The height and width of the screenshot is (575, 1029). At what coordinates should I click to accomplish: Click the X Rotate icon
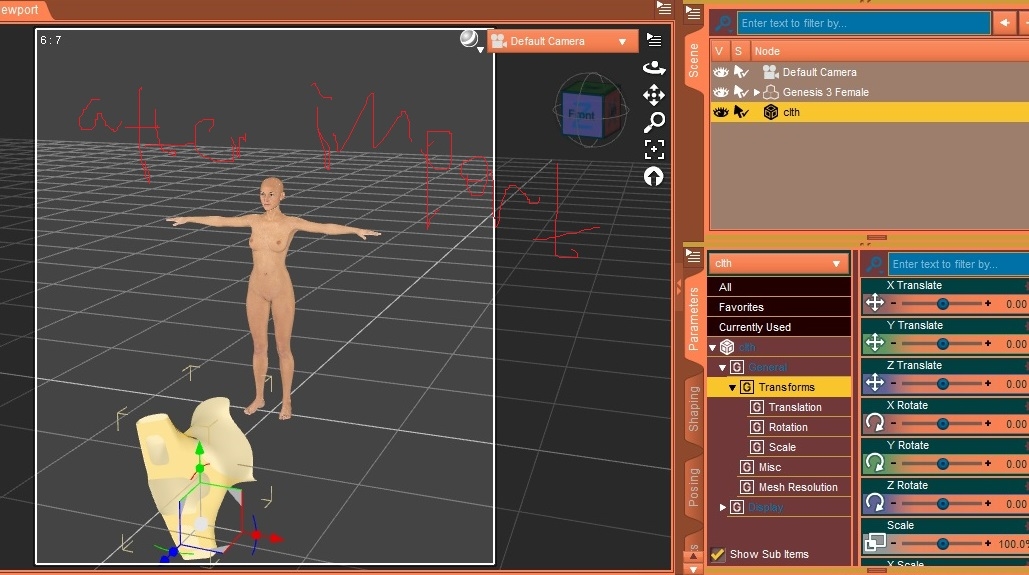pos(875,423)
